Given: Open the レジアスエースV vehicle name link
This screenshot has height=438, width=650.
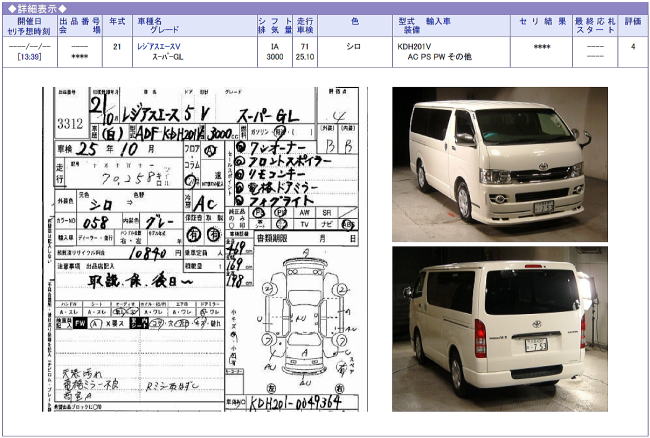Looking at the screenshot, I should (x=159, y=47).
